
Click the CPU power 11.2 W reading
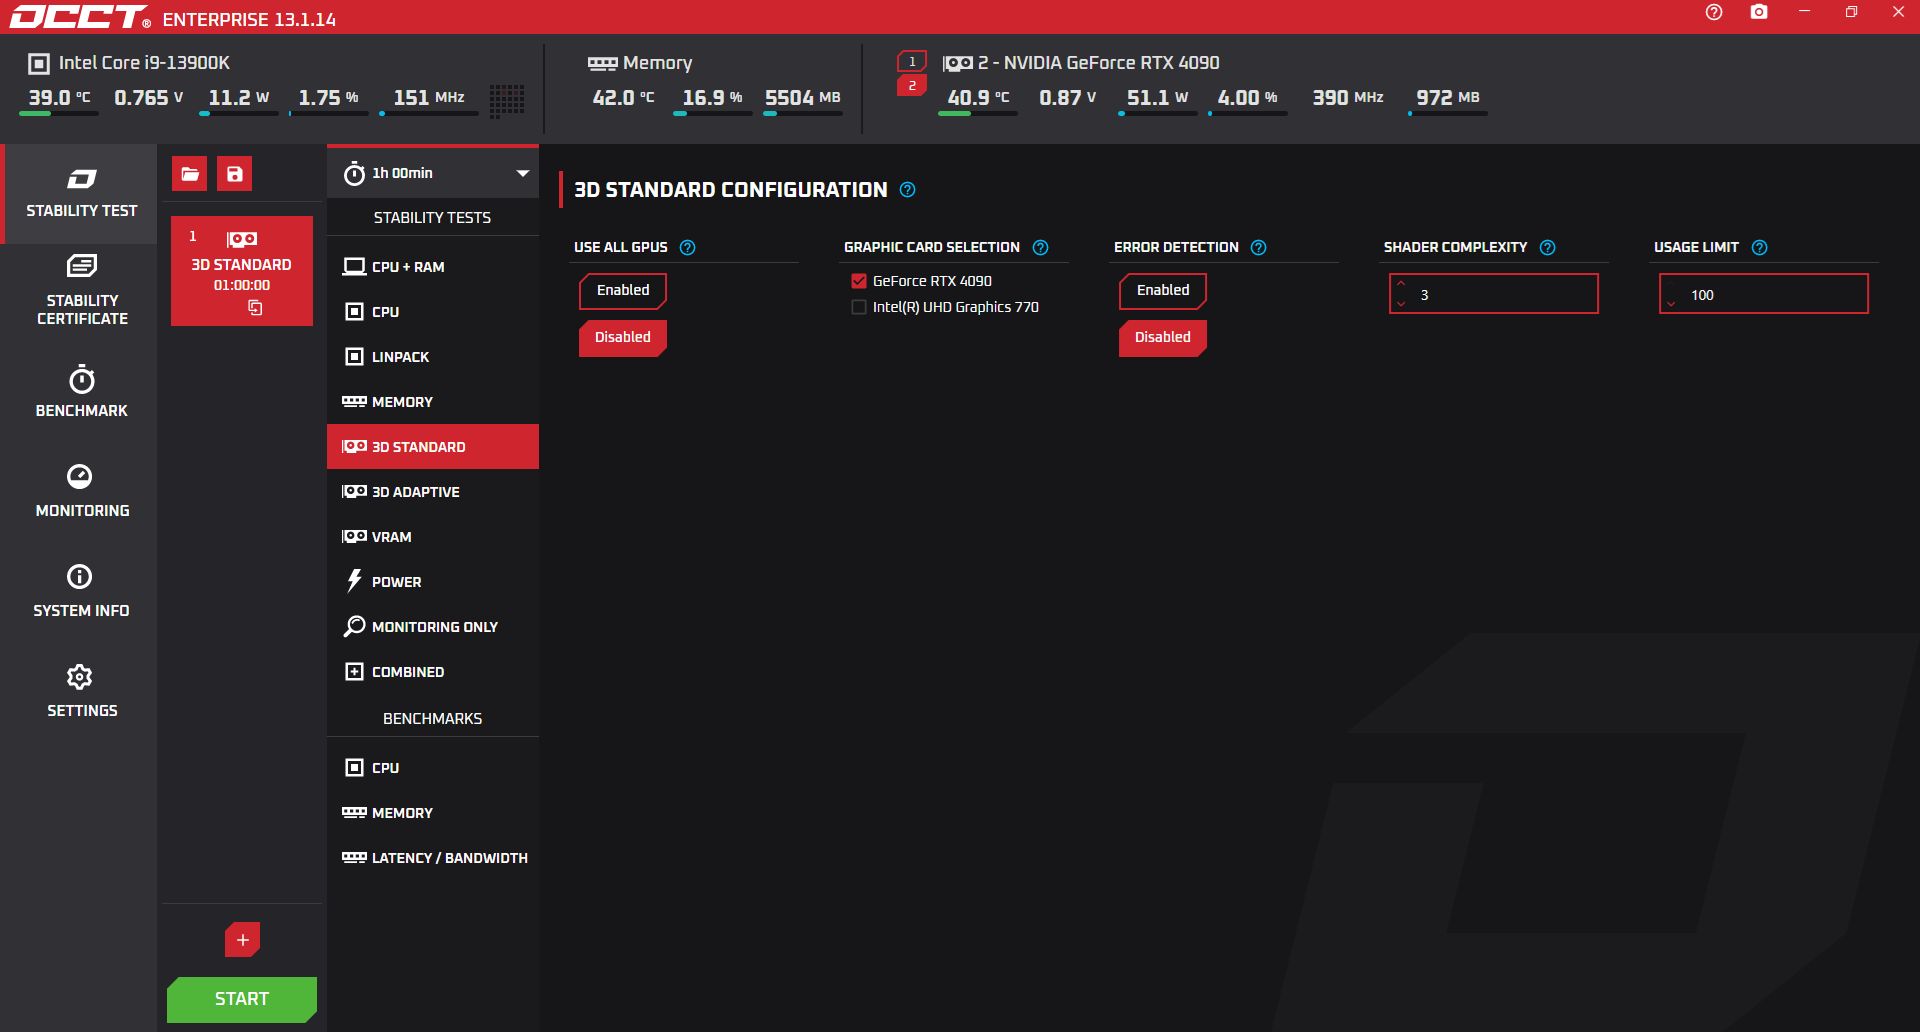pyautogui.click(x=239, y=98)
